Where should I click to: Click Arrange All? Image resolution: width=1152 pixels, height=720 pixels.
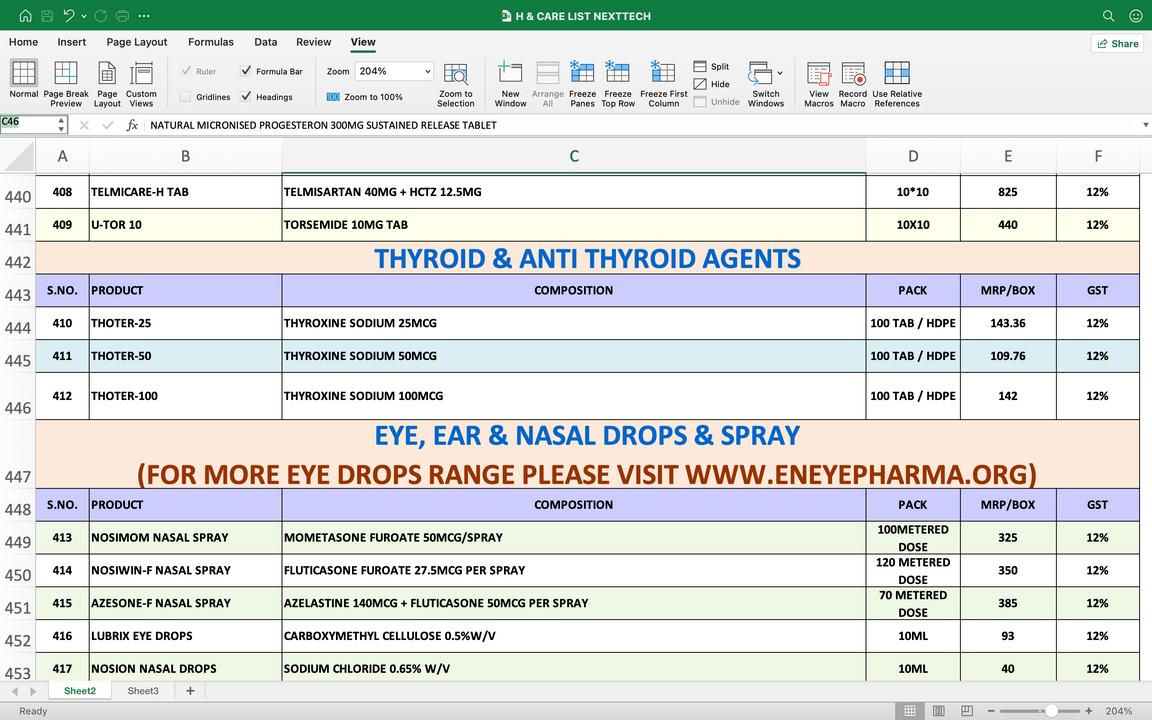(547, 84)
